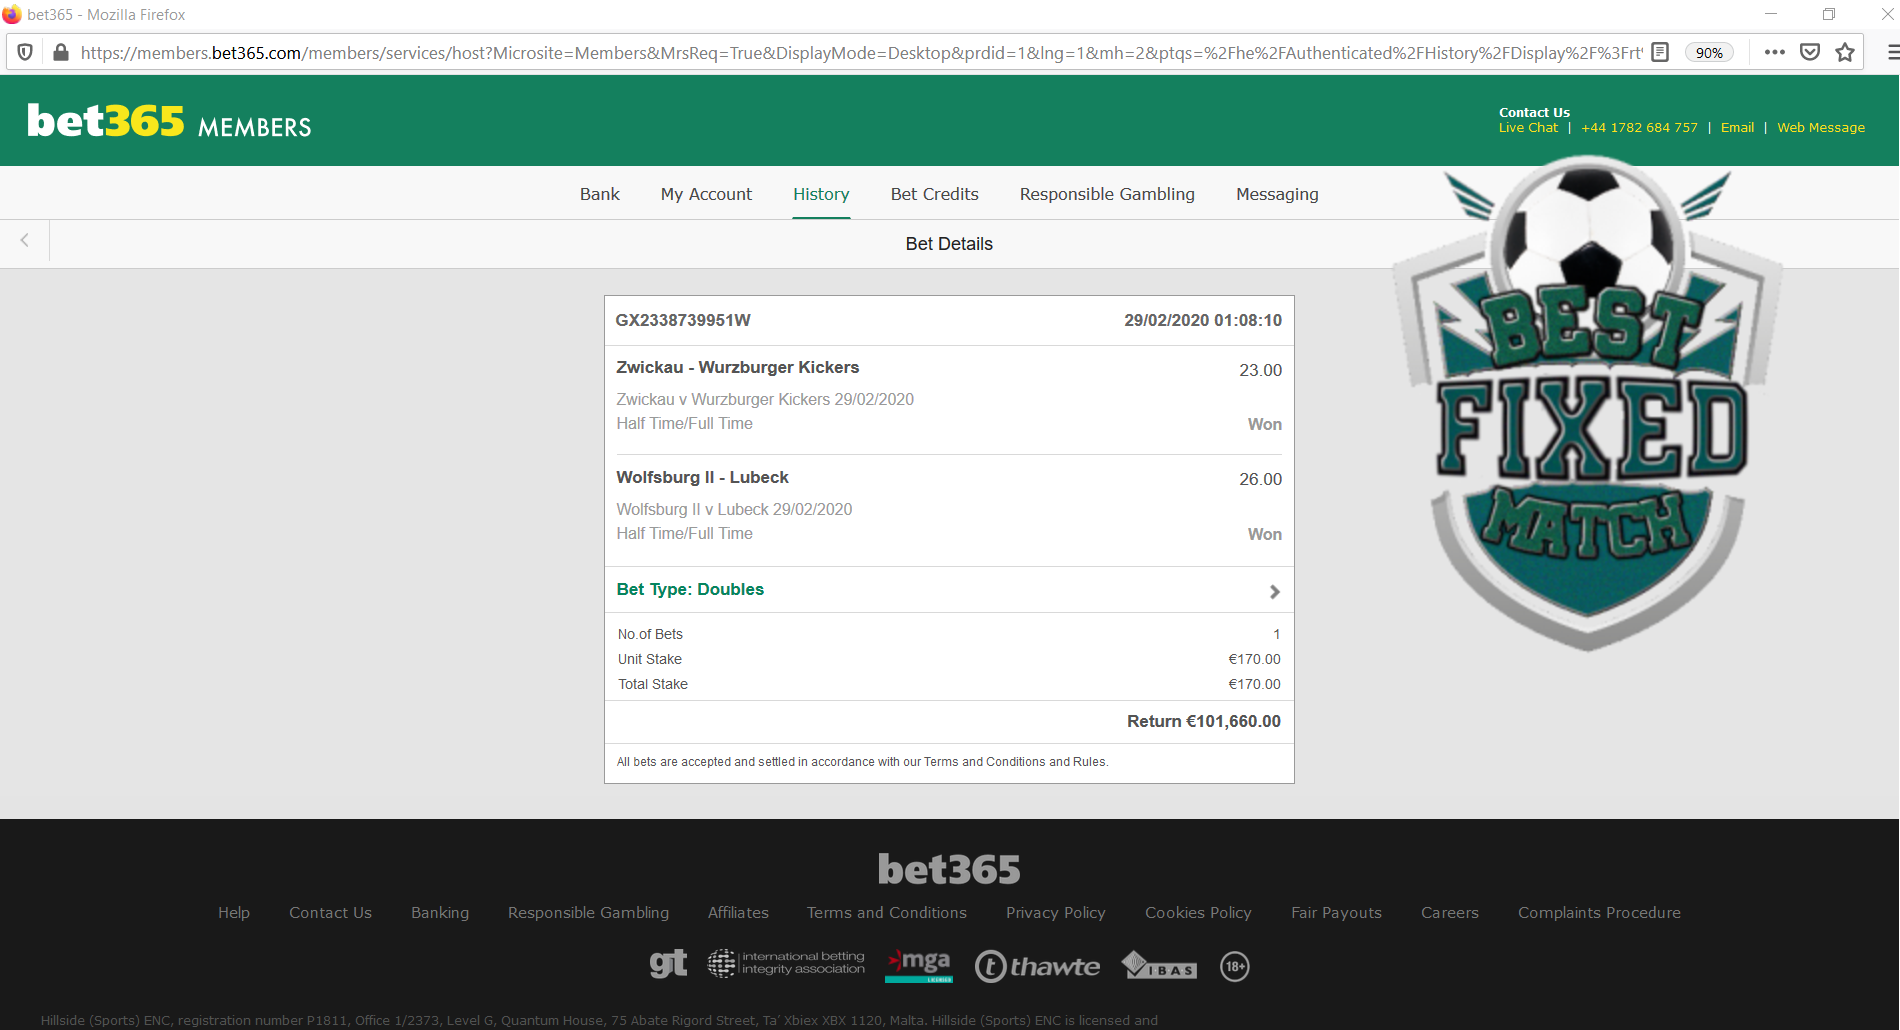Image resolution: width=1900 pixels, height=1030 pixels.
Task: Open the Firefox hamburger menu
Action: pos(1892,52)
